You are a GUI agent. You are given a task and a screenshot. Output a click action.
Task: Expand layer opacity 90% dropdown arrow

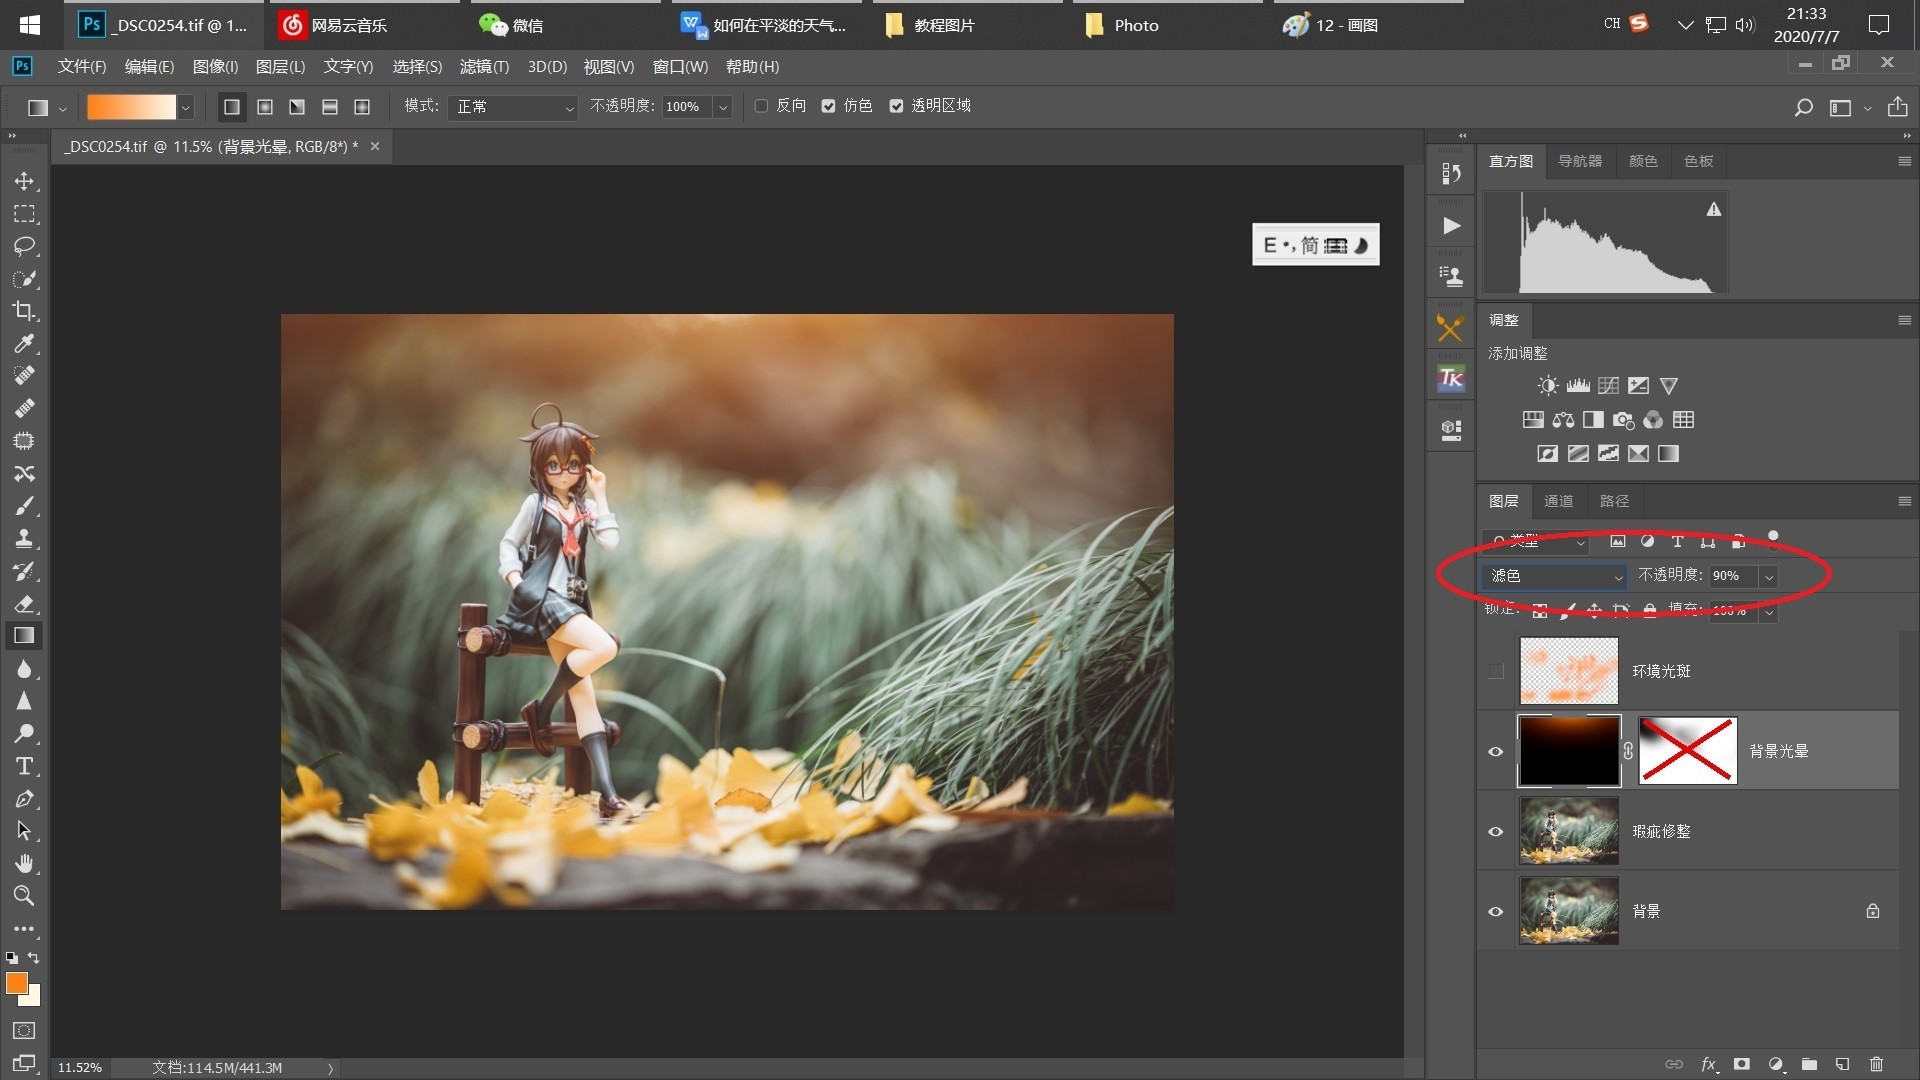pos(1768,576)
